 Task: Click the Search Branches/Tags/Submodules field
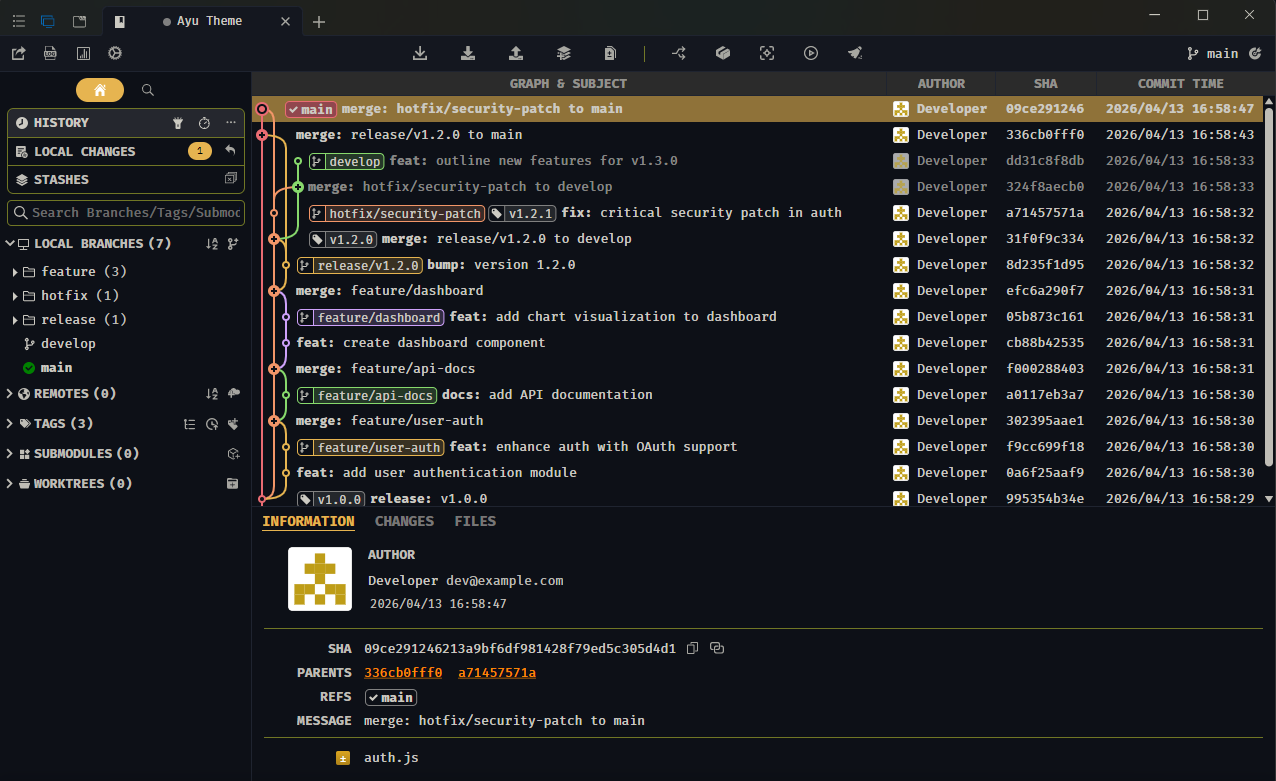135,212
